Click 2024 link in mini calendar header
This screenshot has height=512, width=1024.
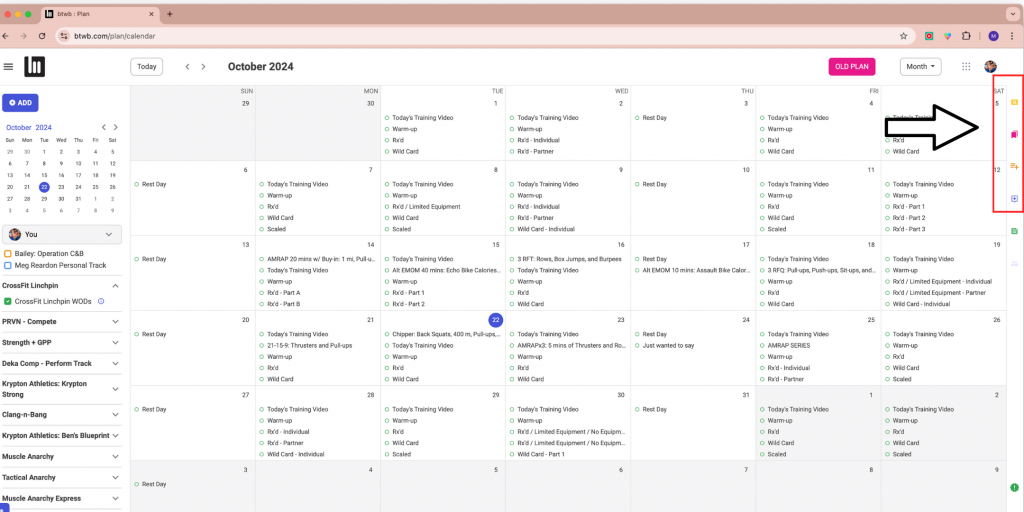[44, 127]
